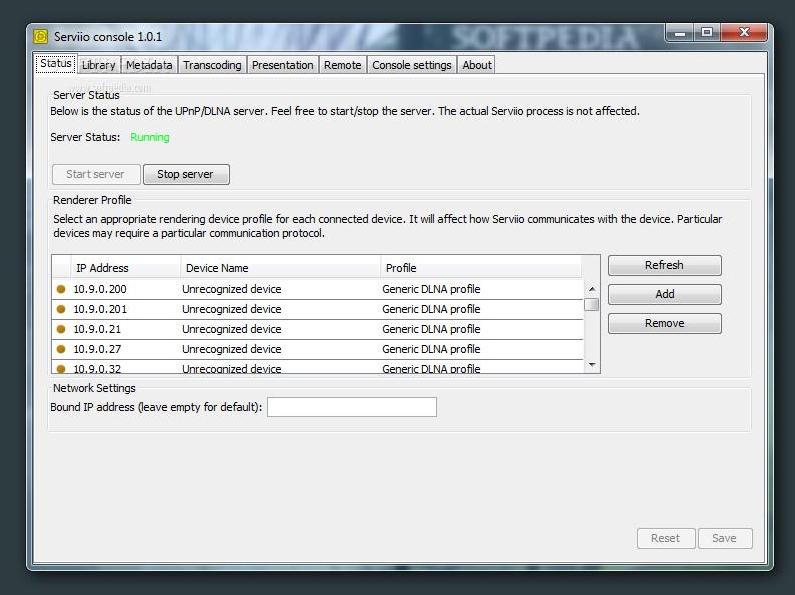Click the device list scroll down arrow

point(592,365)
